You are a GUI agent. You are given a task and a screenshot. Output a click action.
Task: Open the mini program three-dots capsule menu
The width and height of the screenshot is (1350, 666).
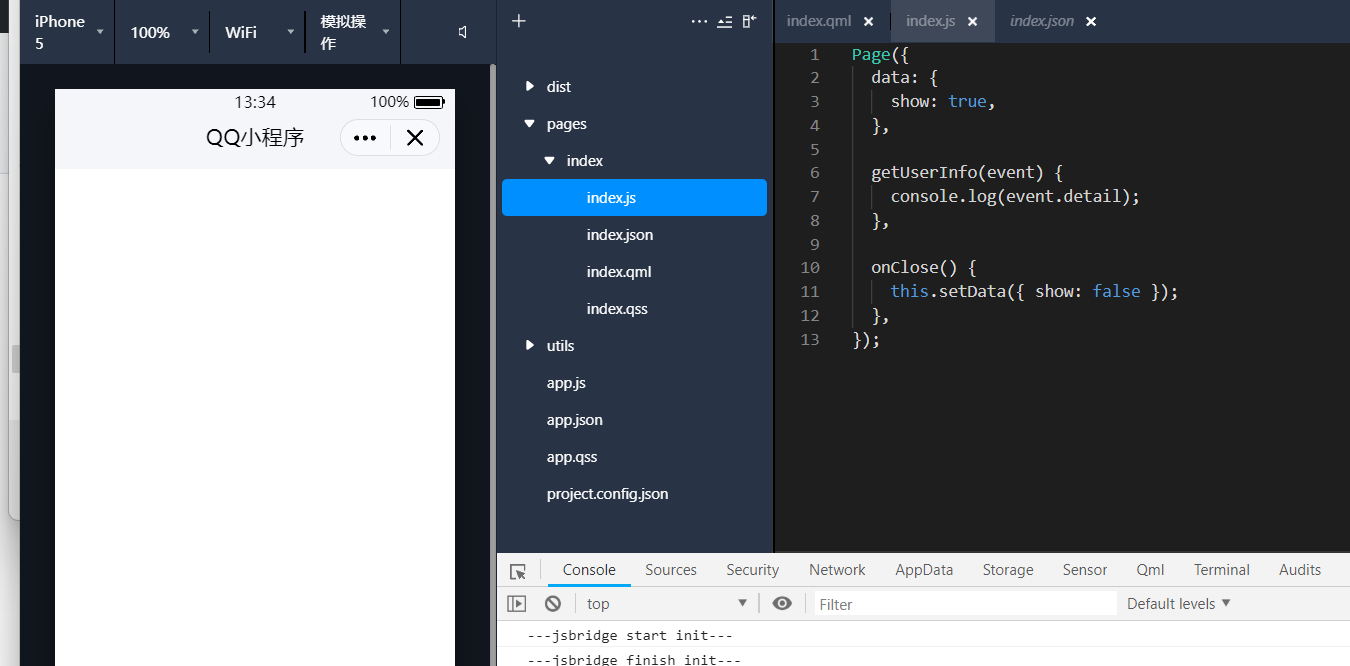point(365,138)
